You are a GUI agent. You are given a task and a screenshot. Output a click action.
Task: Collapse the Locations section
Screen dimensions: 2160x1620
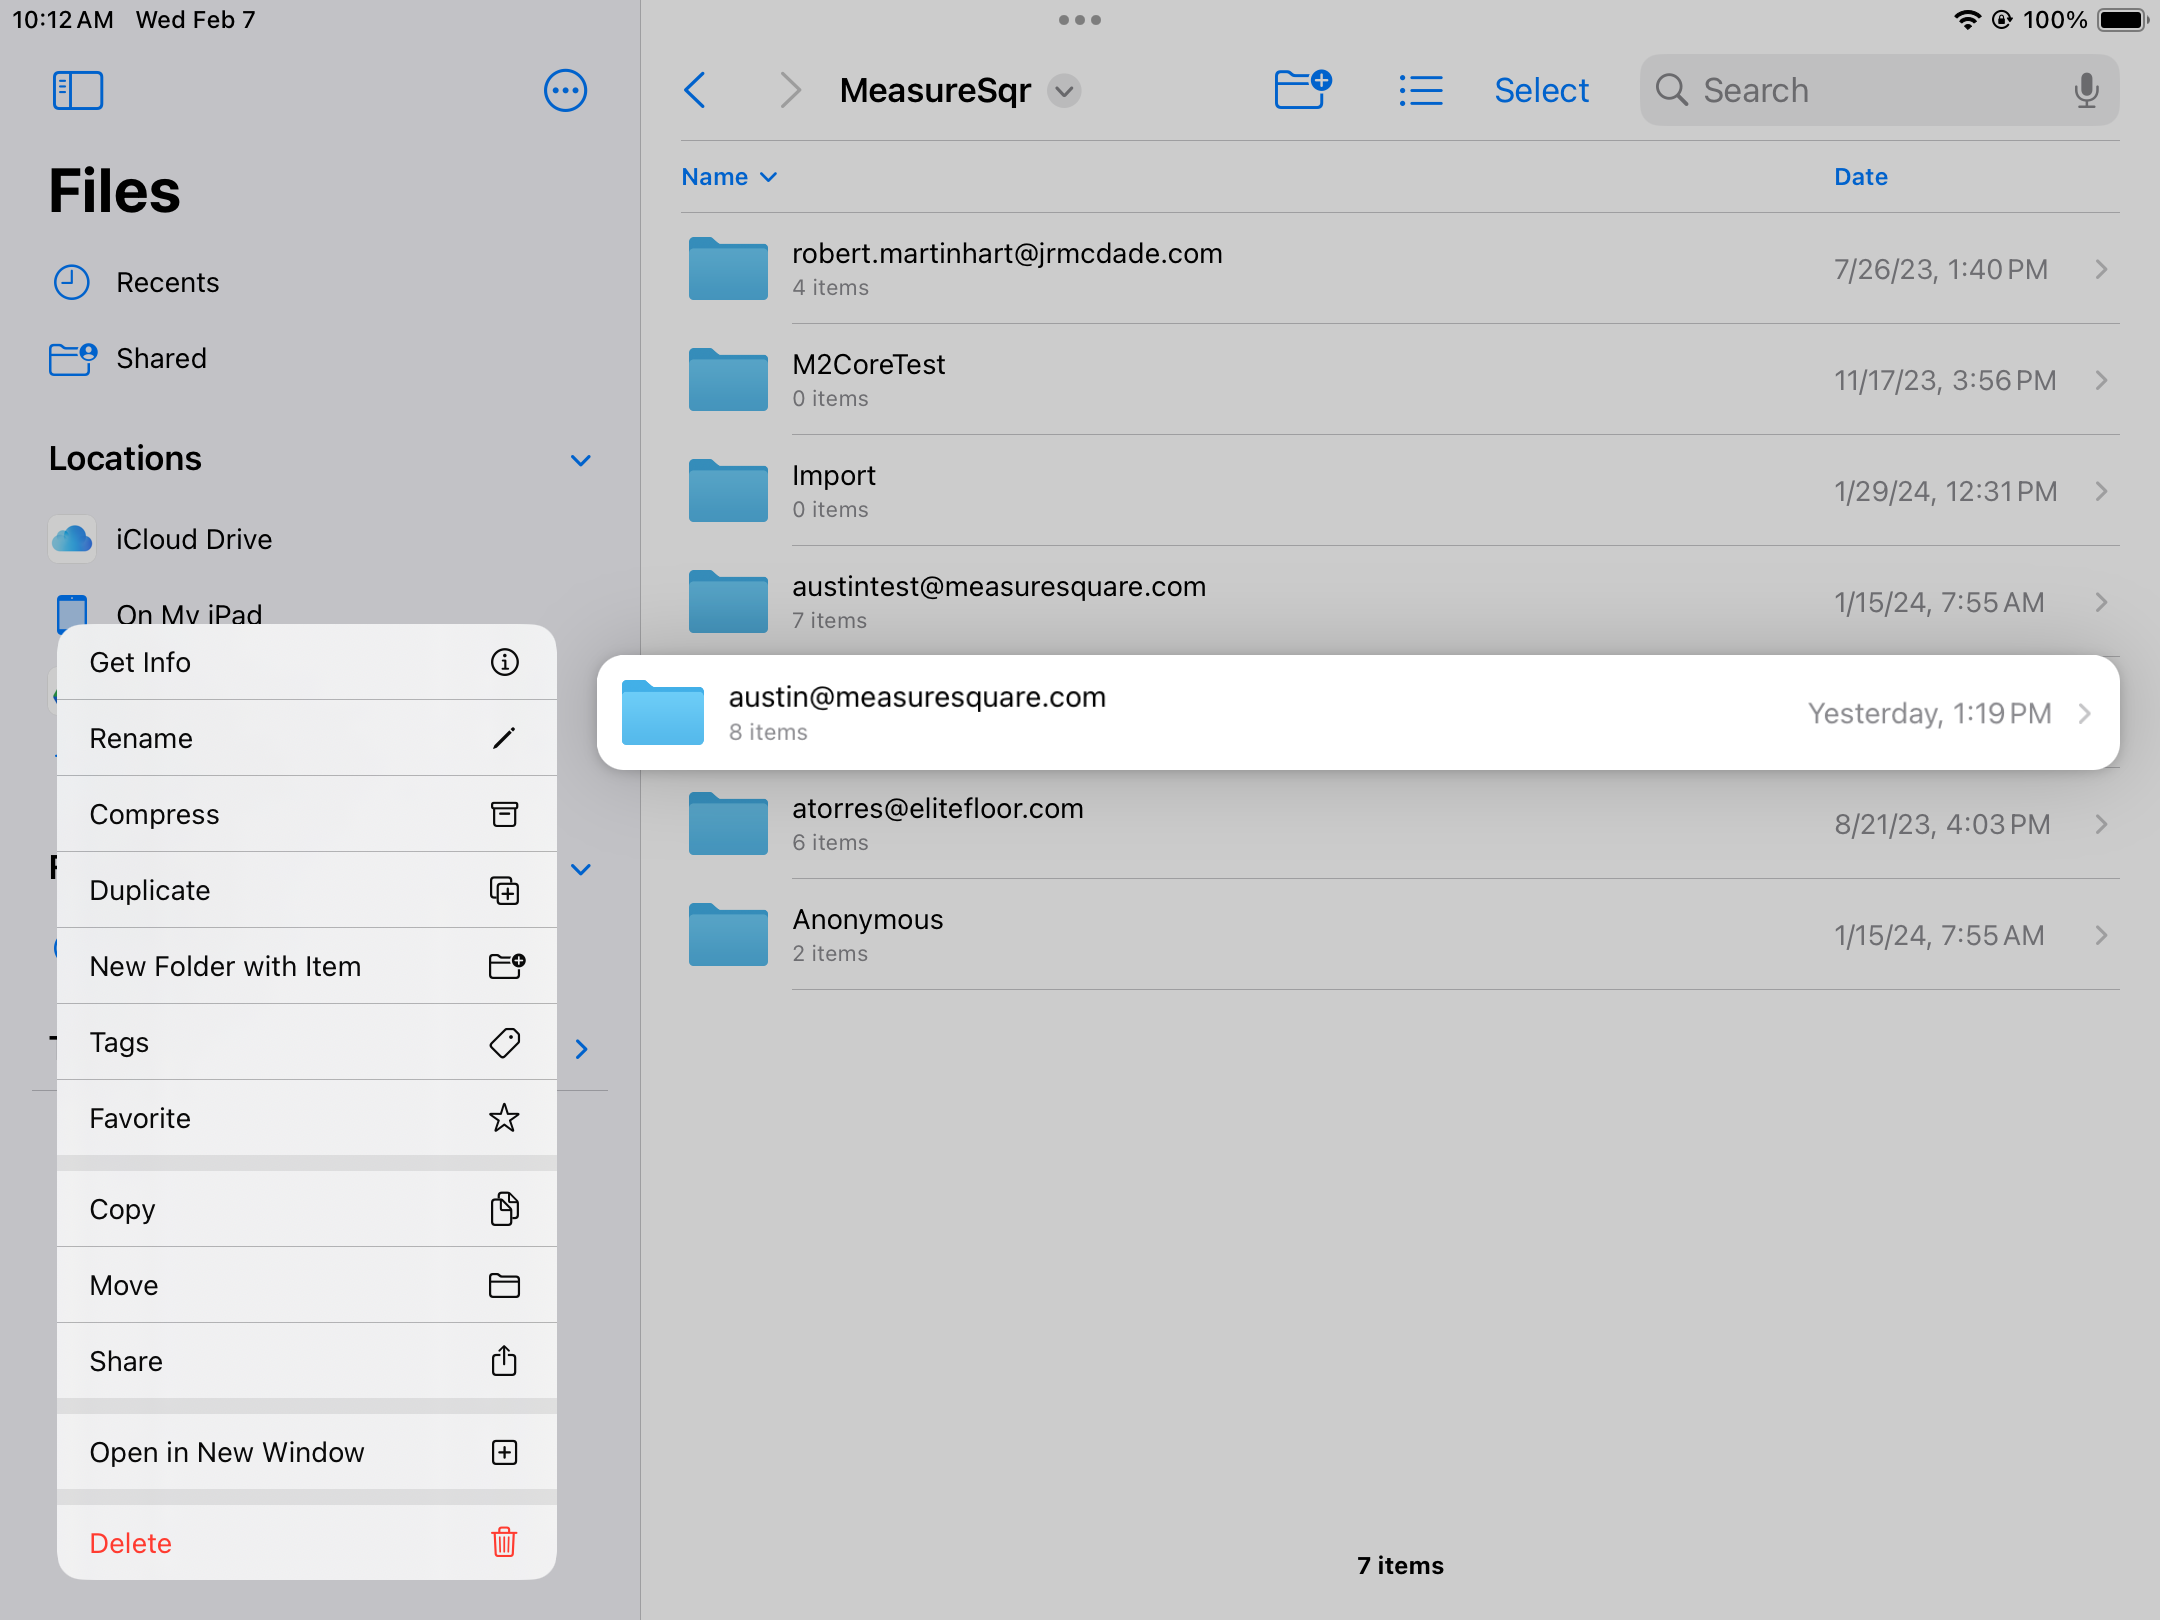click(x=580, y=460)
